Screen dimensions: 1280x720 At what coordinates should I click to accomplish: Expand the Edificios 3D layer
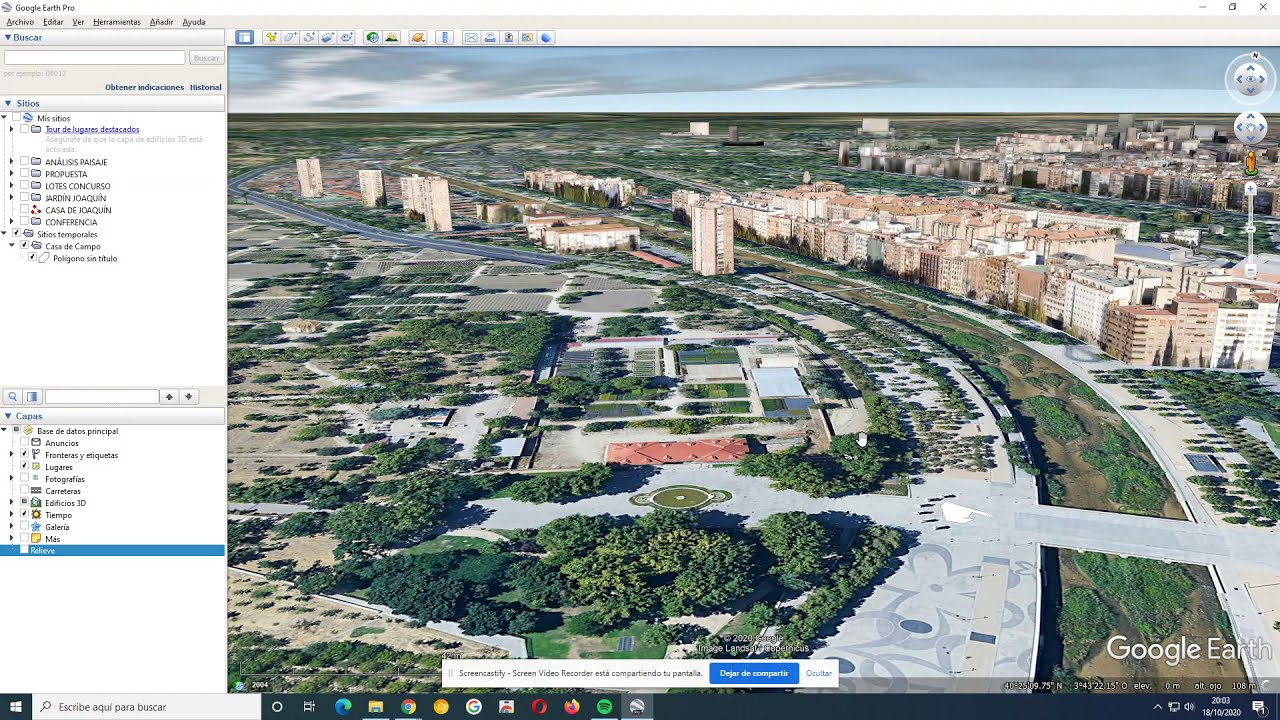pyautogui.click(x=12, y=503)
